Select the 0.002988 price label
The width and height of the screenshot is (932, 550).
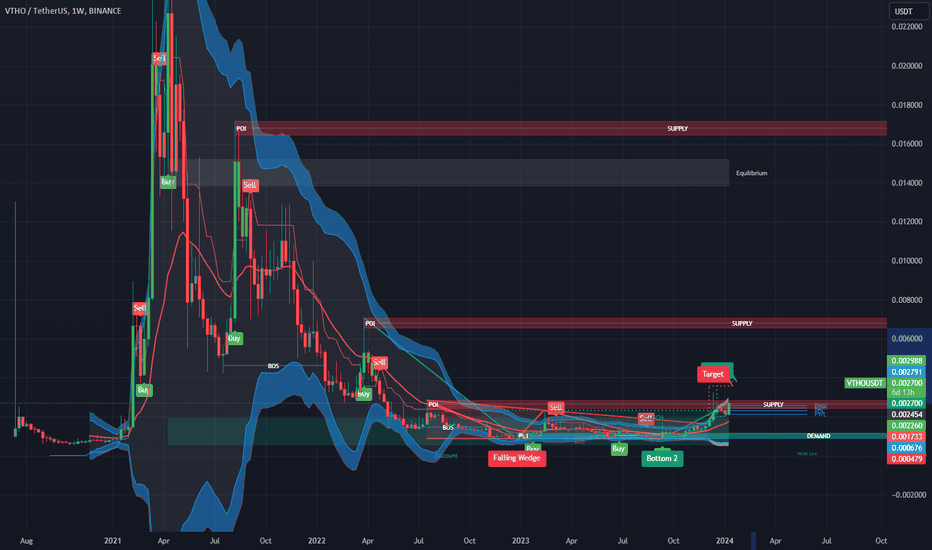(906, 361)
